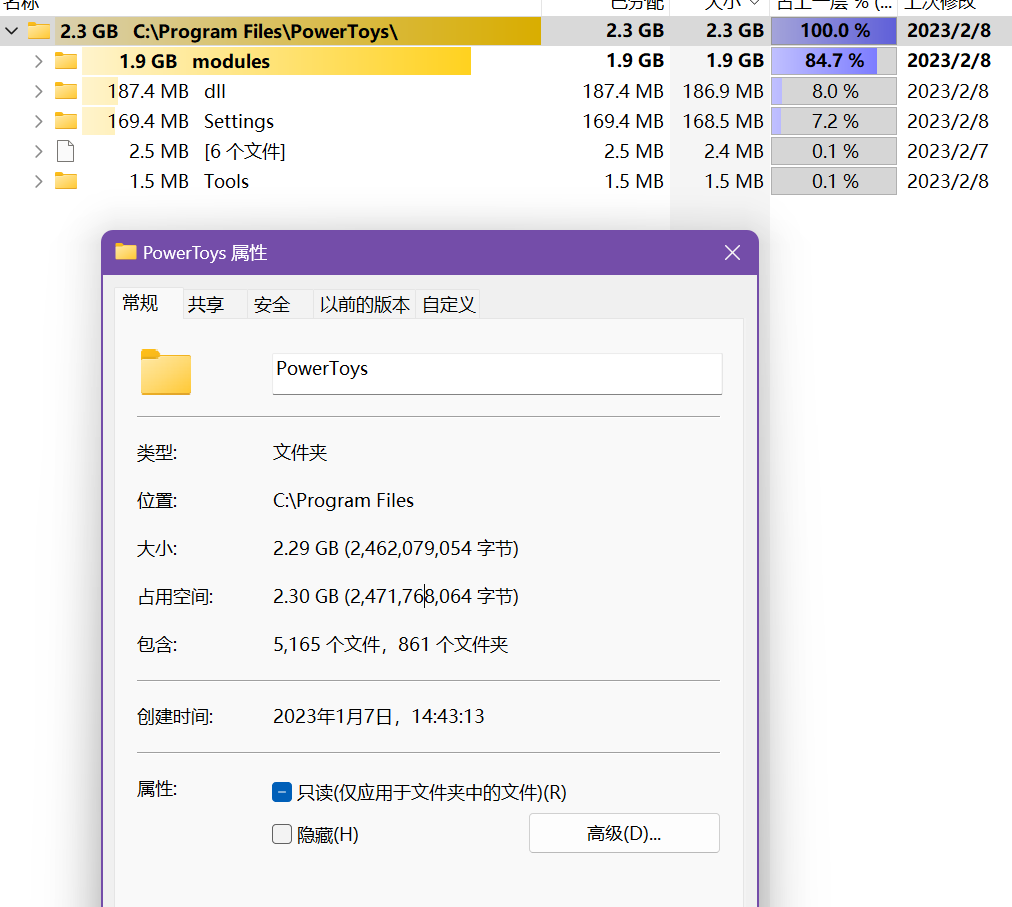Toggle the 只读 read-only checkbox
This screenshot has height=907, width=1012.
point(282,792)
